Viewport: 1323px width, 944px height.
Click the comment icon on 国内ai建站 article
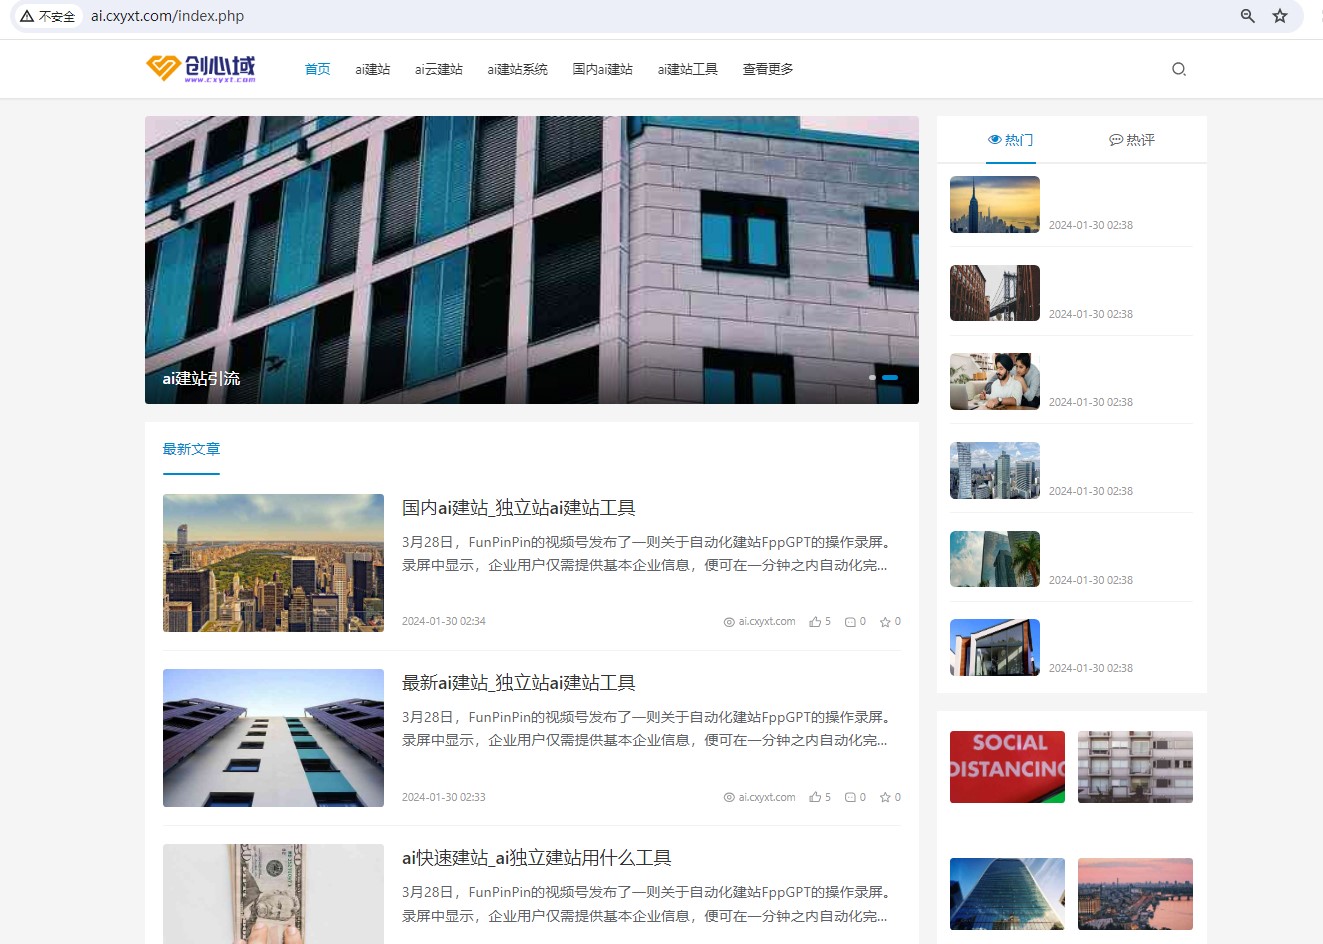(x=850, y=622)
